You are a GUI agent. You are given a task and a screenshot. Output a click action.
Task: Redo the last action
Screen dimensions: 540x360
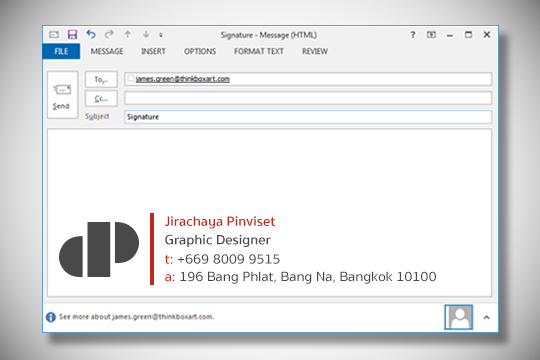pyautogui.click(x=110, y=34)
